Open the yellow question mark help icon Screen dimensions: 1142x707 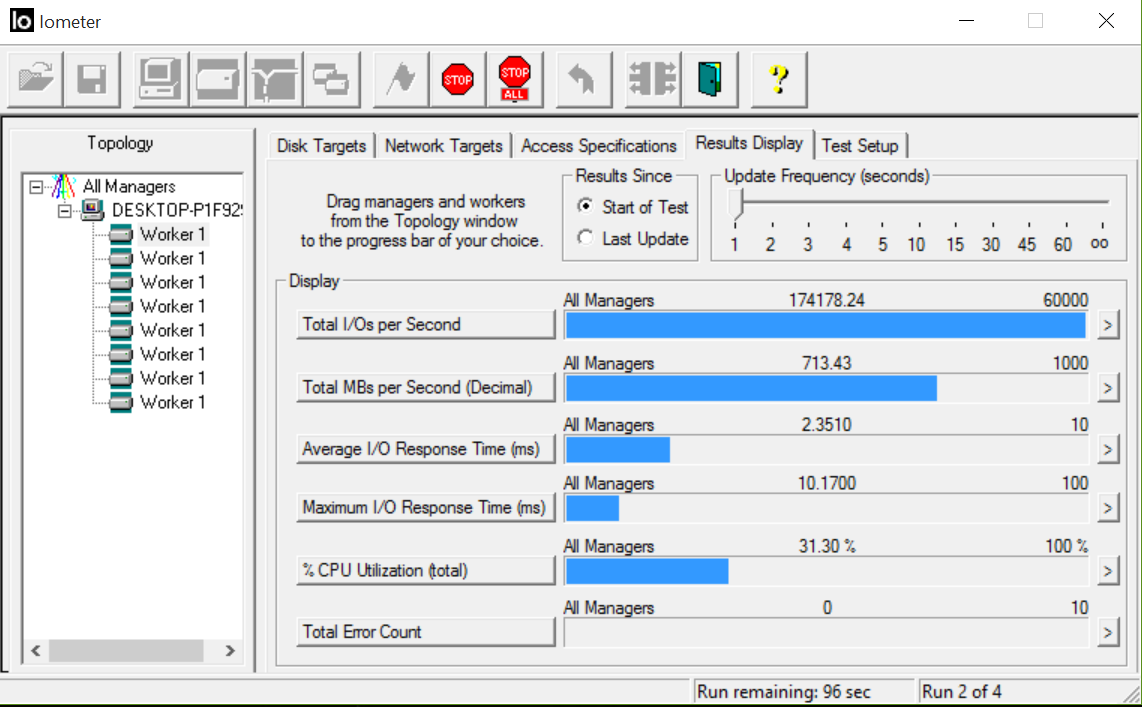779,79
